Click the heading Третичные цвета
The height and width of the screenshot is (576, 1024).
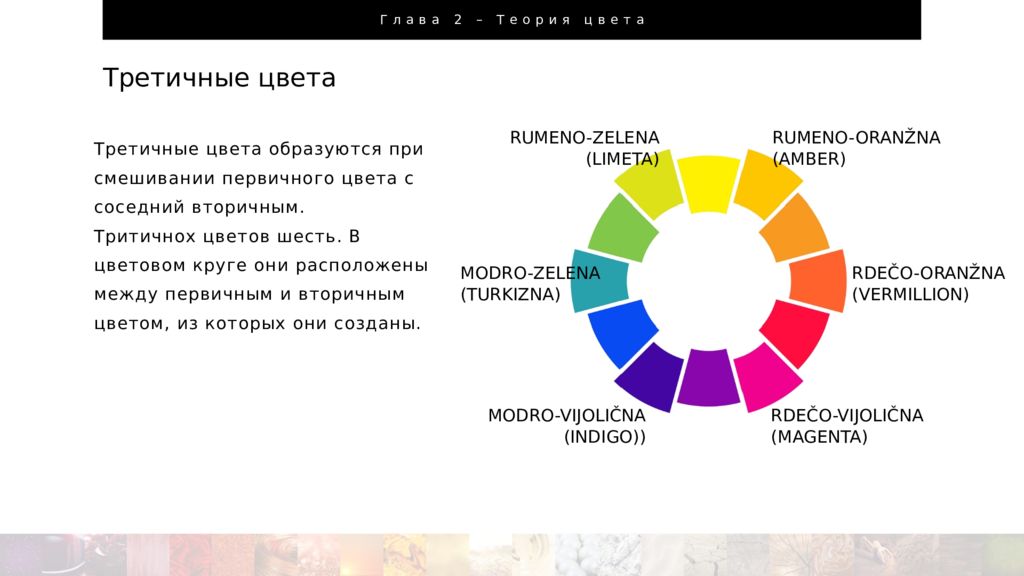pos(219,78)
